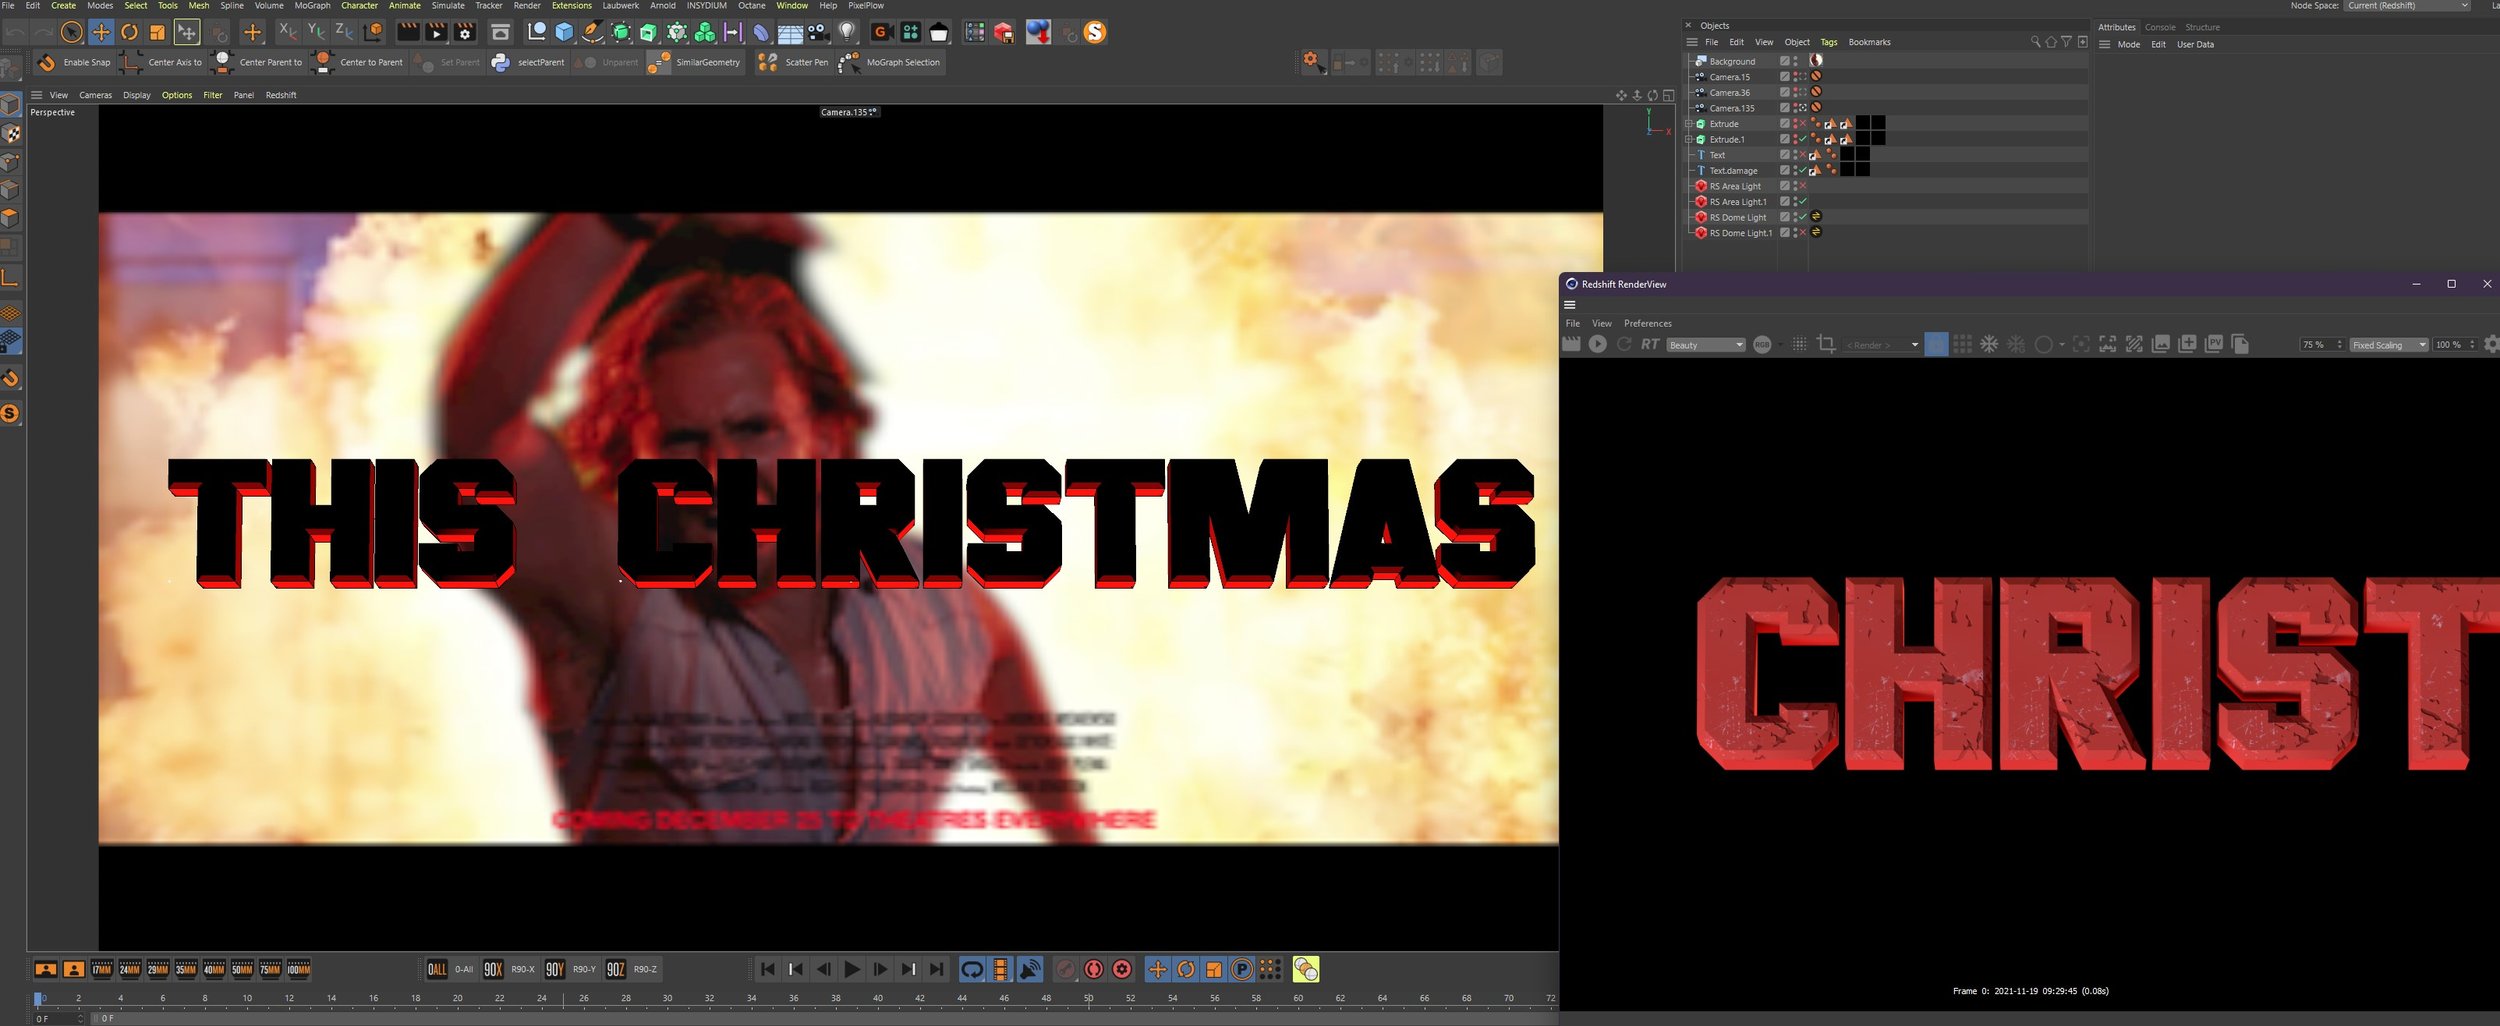The image size is (2500, 1026).
Task: Select the Rotate tool
Action: click(129, 32)
